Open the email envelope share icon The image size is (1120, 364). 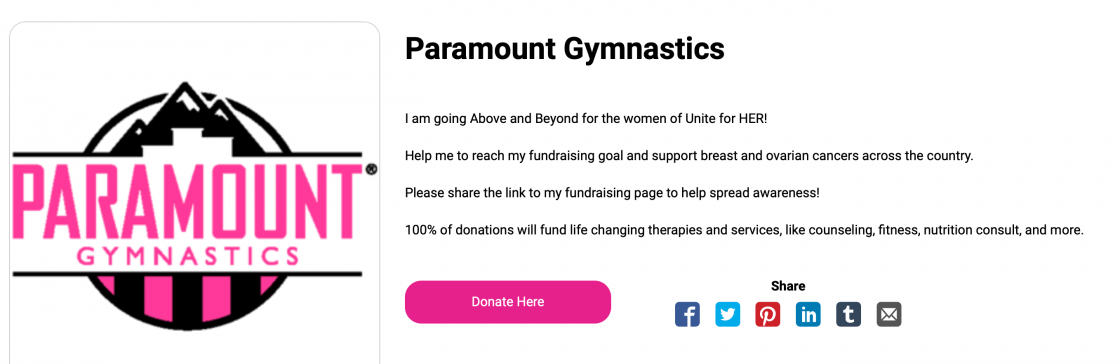[889, 314]
